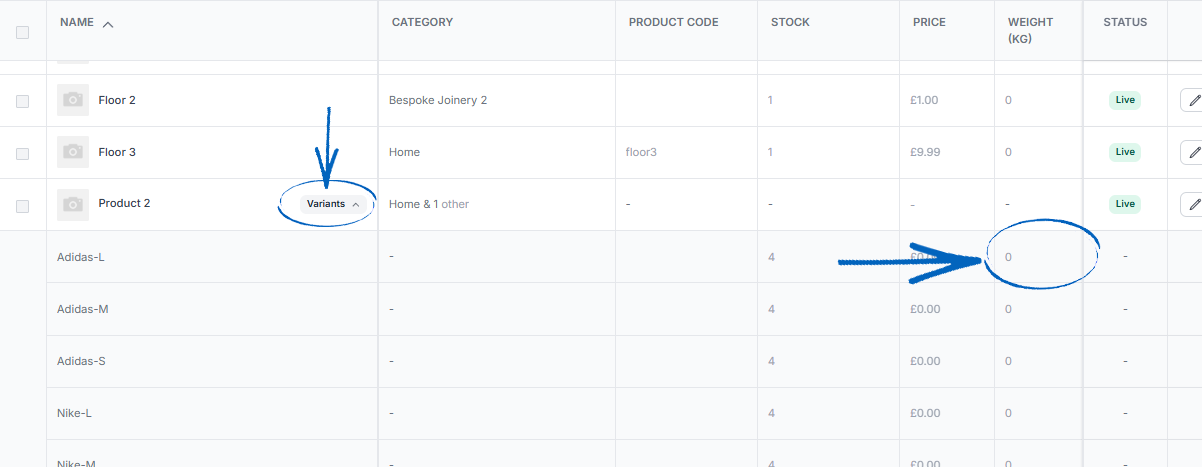Click the Price column header

(929, 22)
